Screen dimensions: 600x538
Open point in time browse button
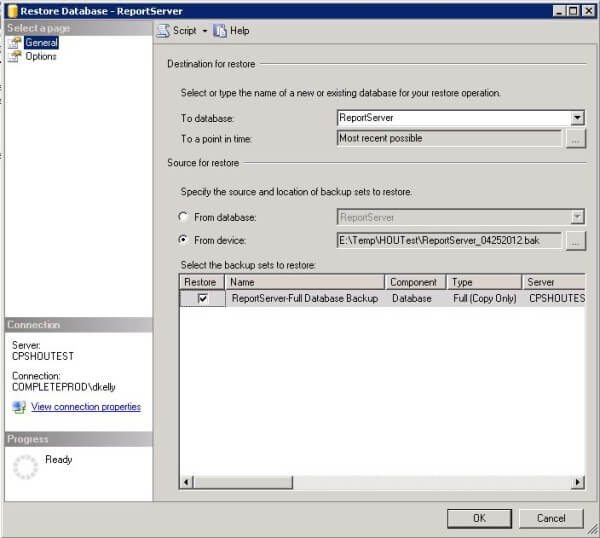click(x=575, y=139)
